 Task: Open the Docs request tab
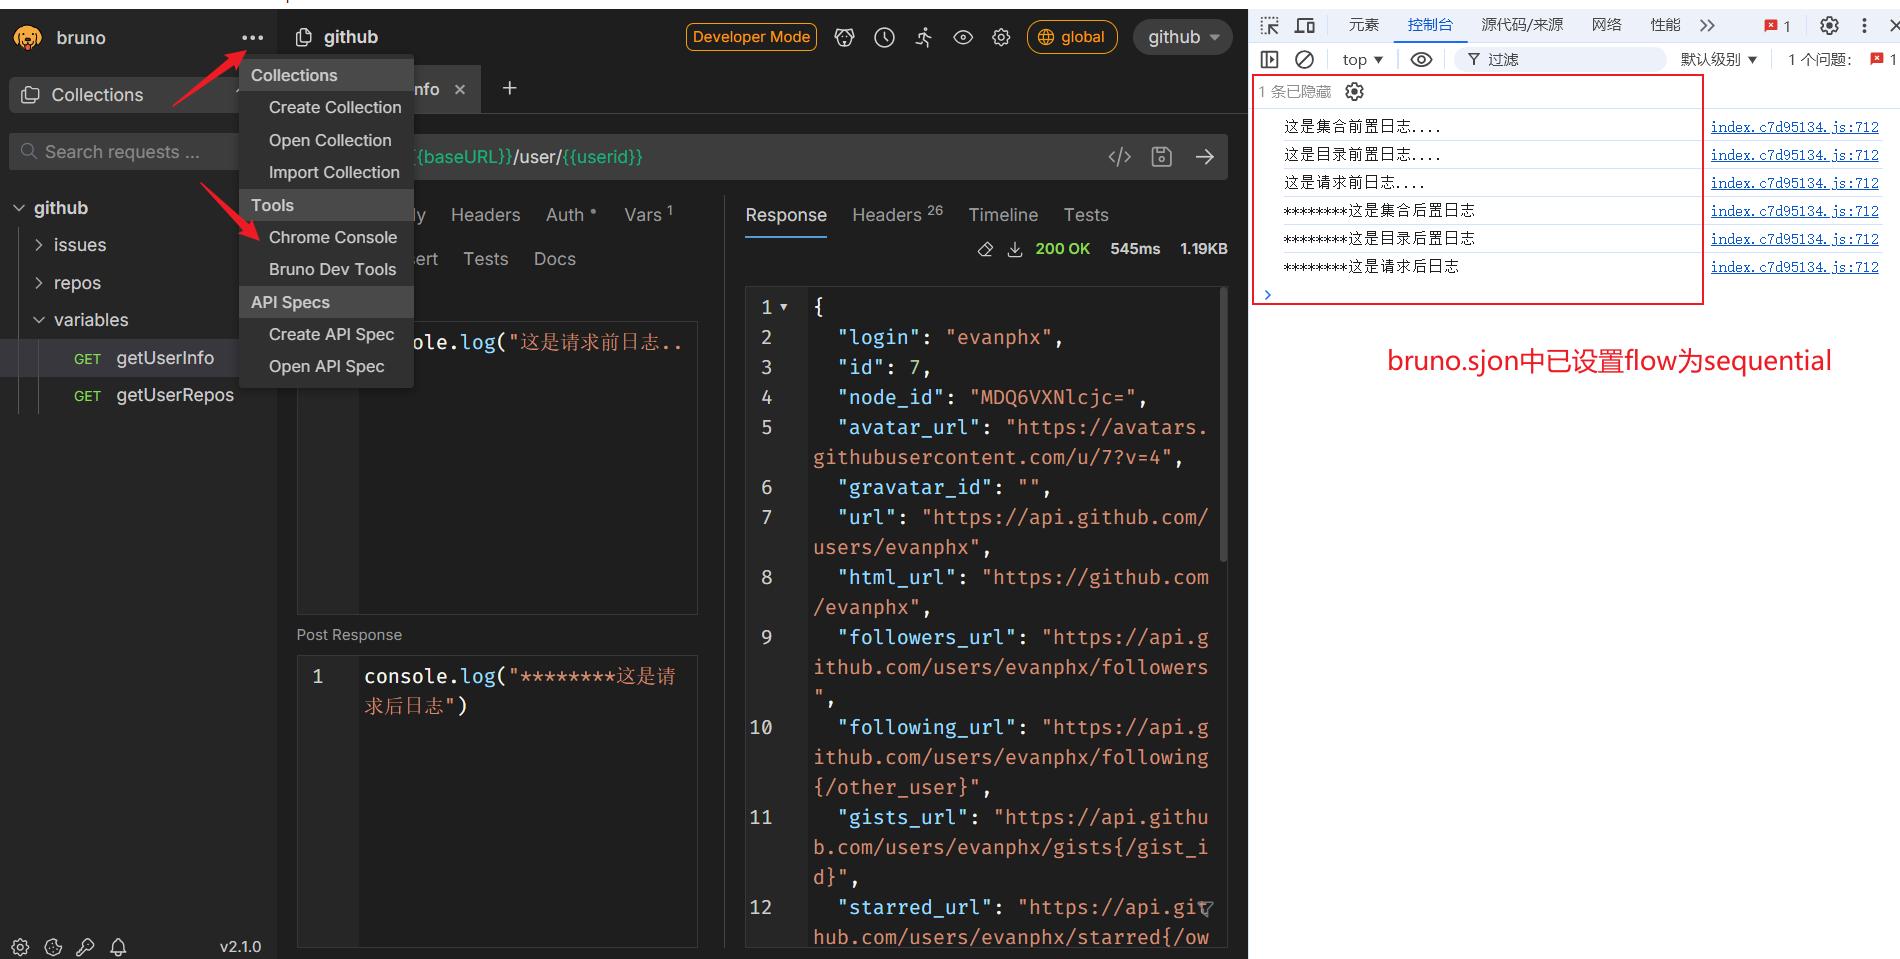coord(555,259)
